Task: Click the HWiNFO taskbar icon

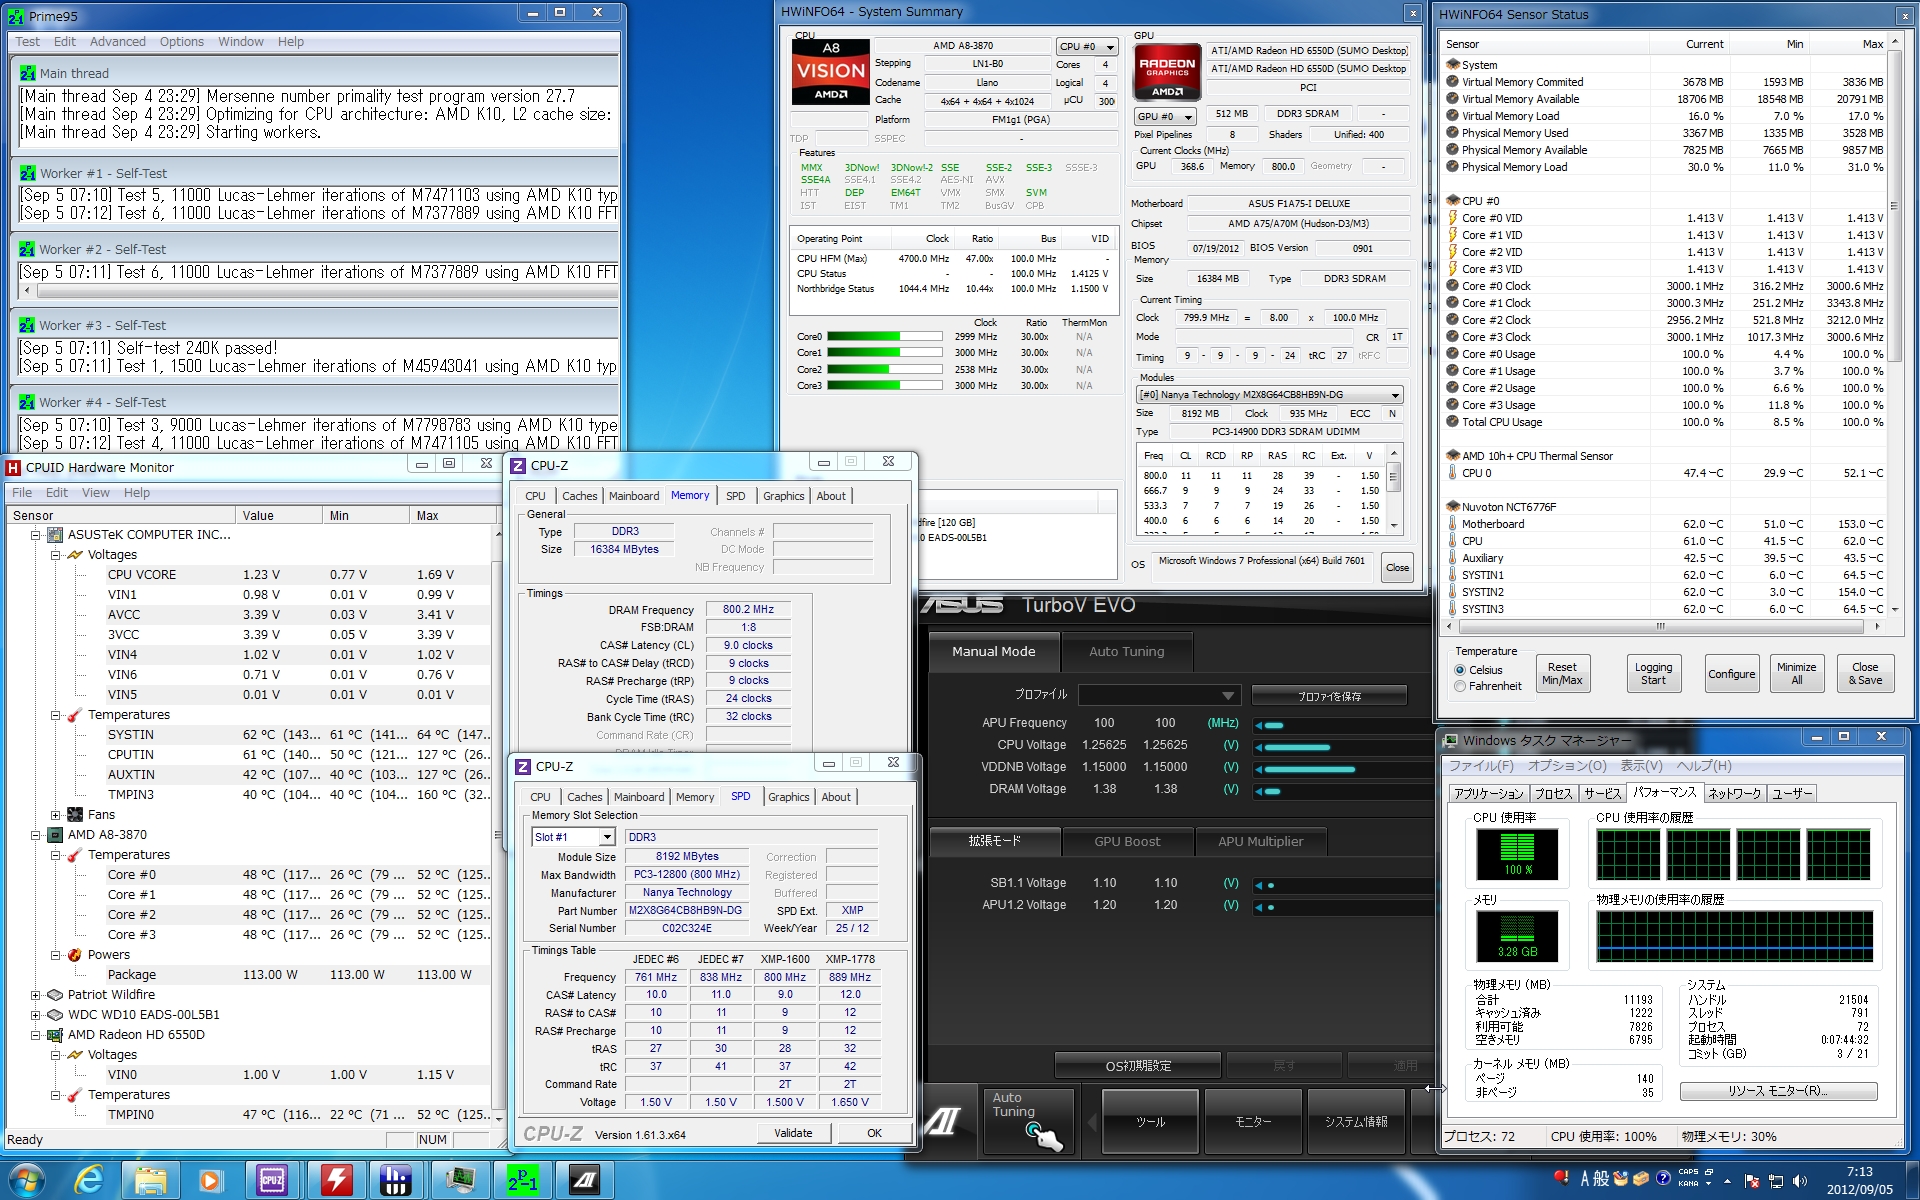Action: (x=396, y=1180)
